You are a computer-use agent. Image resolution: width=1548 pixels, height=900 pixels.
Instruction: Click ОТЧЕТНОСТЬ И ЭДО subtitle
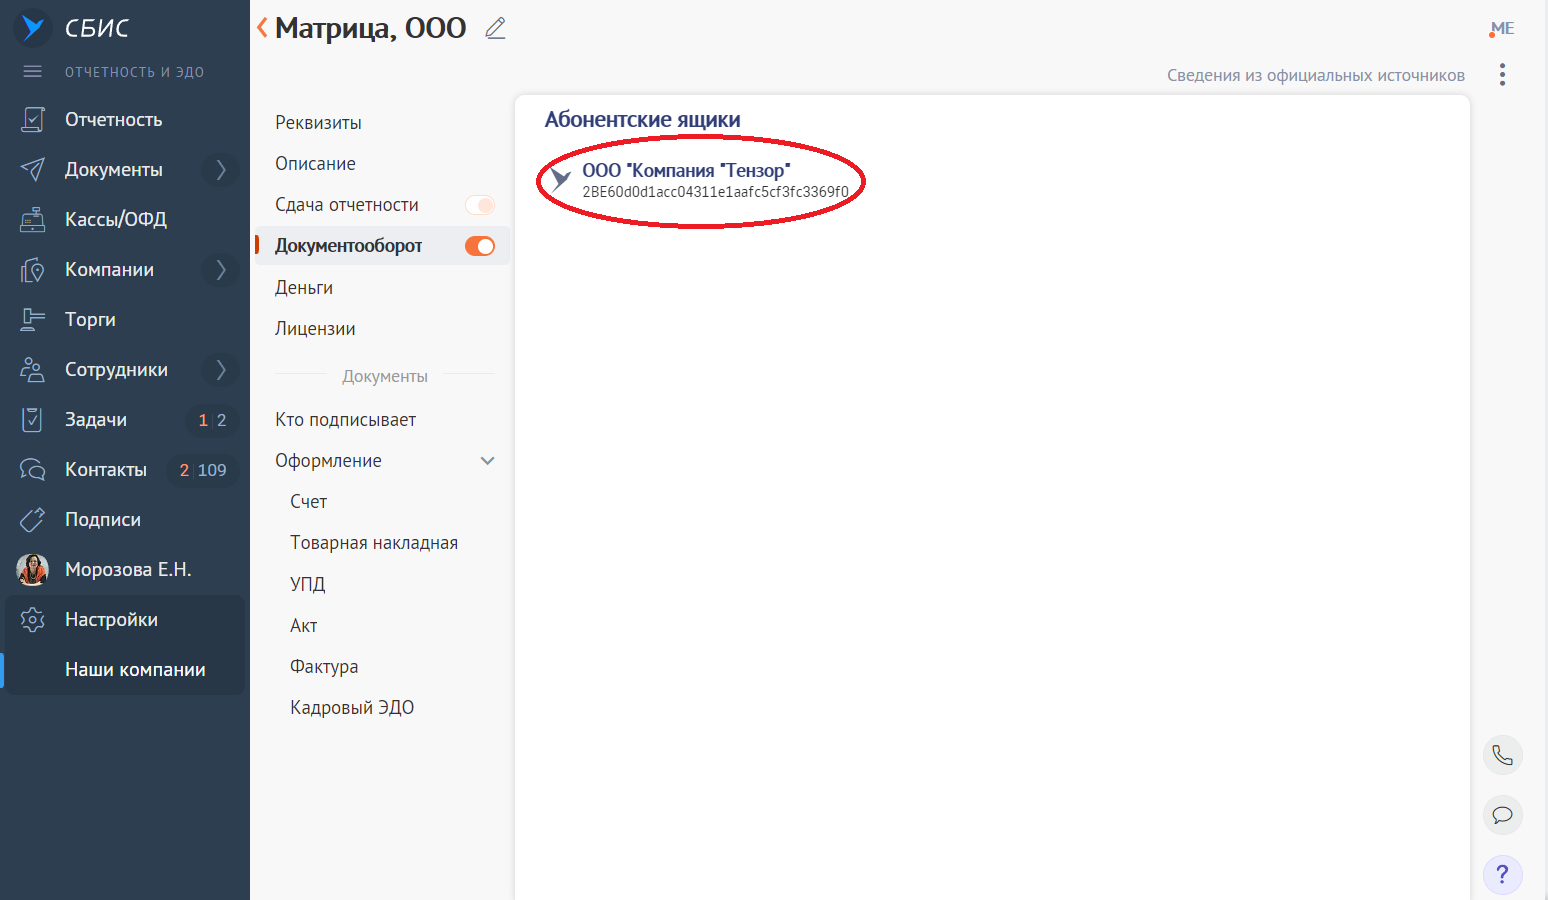click(134, 72)
